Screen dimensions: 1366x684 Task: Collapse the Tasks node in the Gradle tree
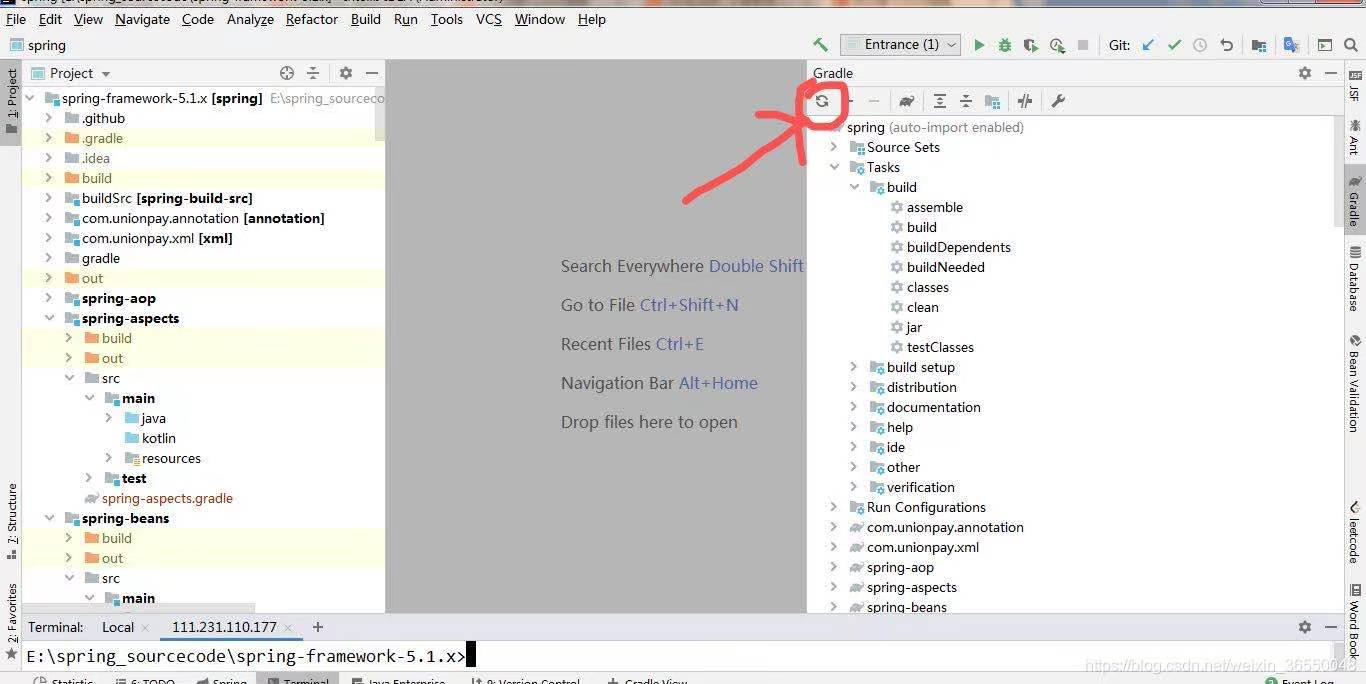point(834,167)
